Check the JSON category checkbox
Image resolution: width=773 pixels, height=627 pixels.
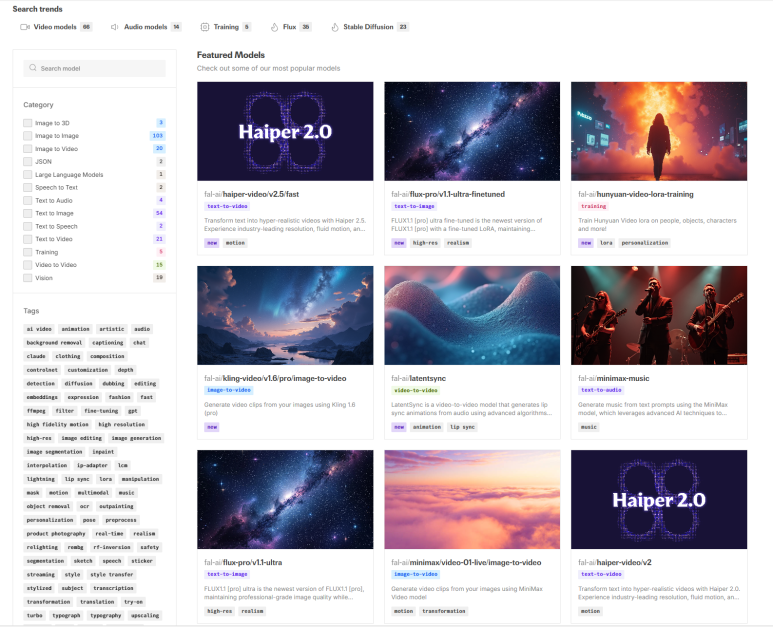pos(28,161)
